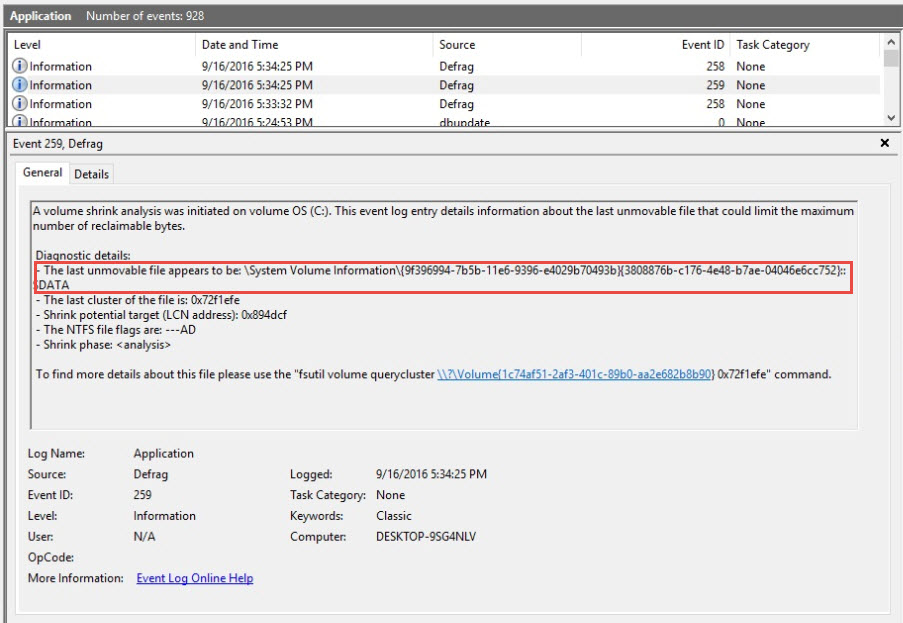Click the info icon on the 5:33:32 PM event
903x623 pixels.
pos(20,104)
